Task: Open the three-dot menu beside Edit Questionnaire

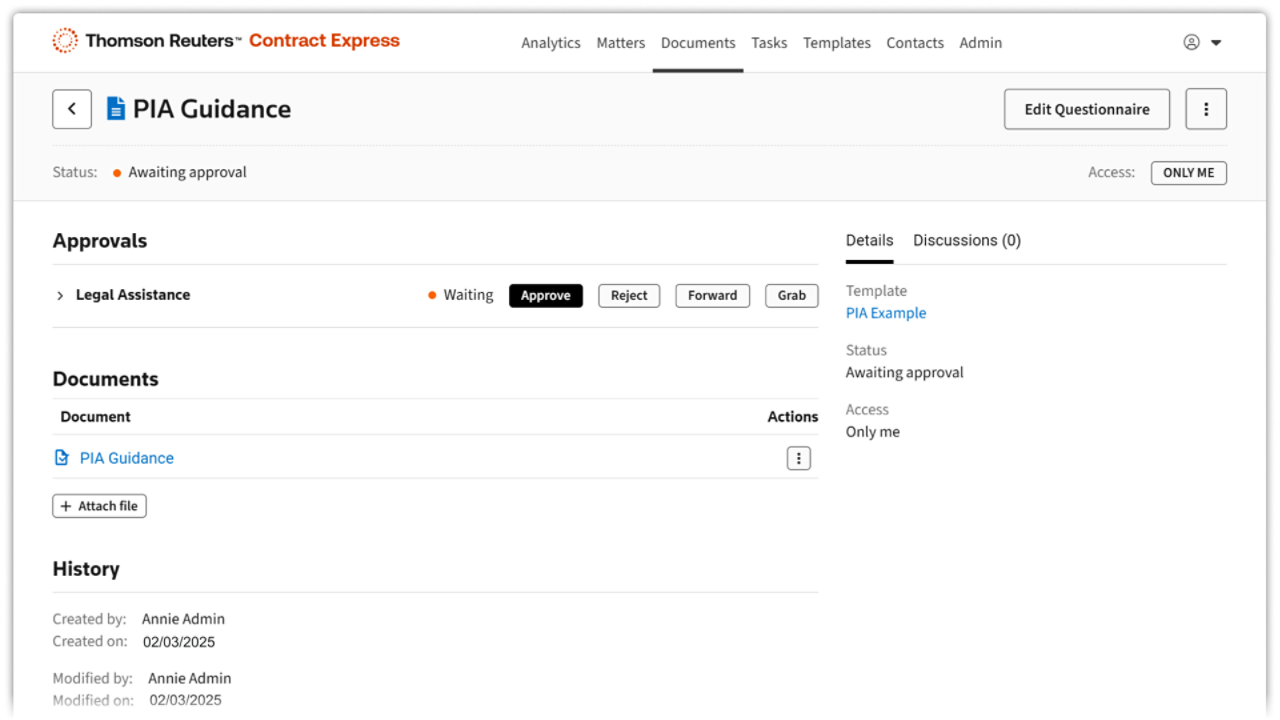Action: [1206, 109]
